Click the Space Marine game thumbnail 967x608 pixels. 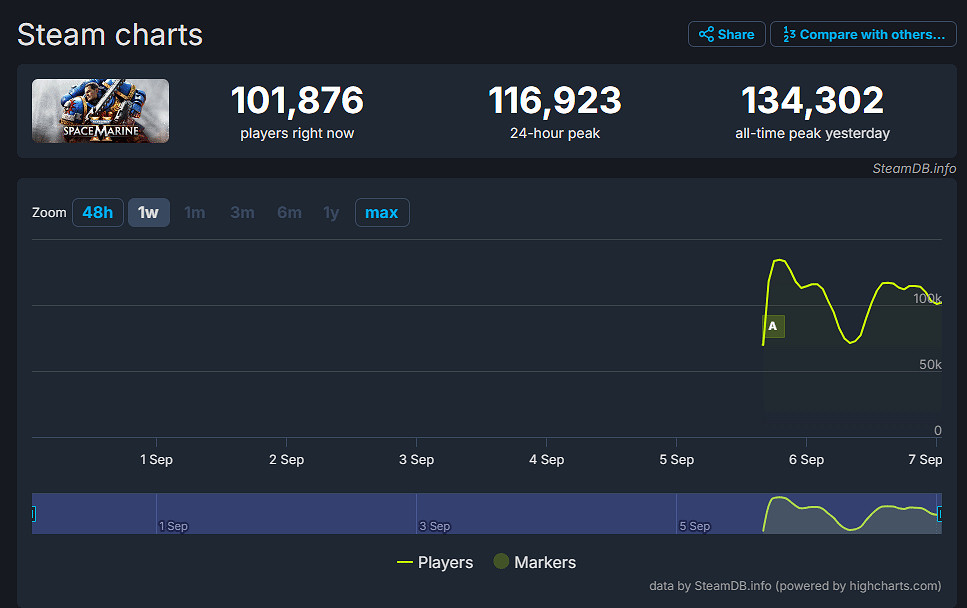[100, 111]
